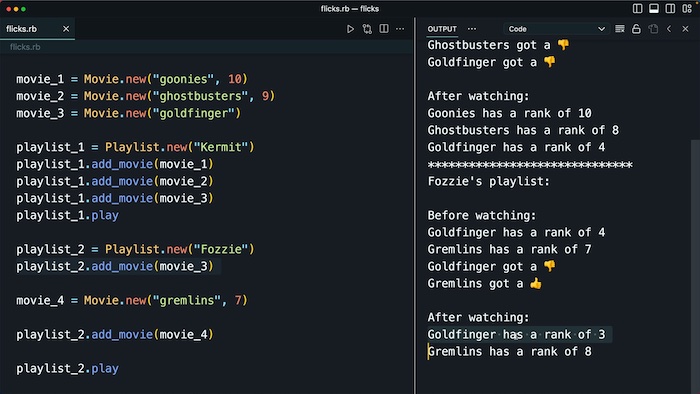Image resolution: width=700 pixels, height=394 pixels.
Task: Open the Code output channel dropdown
Action: (556, 29)
